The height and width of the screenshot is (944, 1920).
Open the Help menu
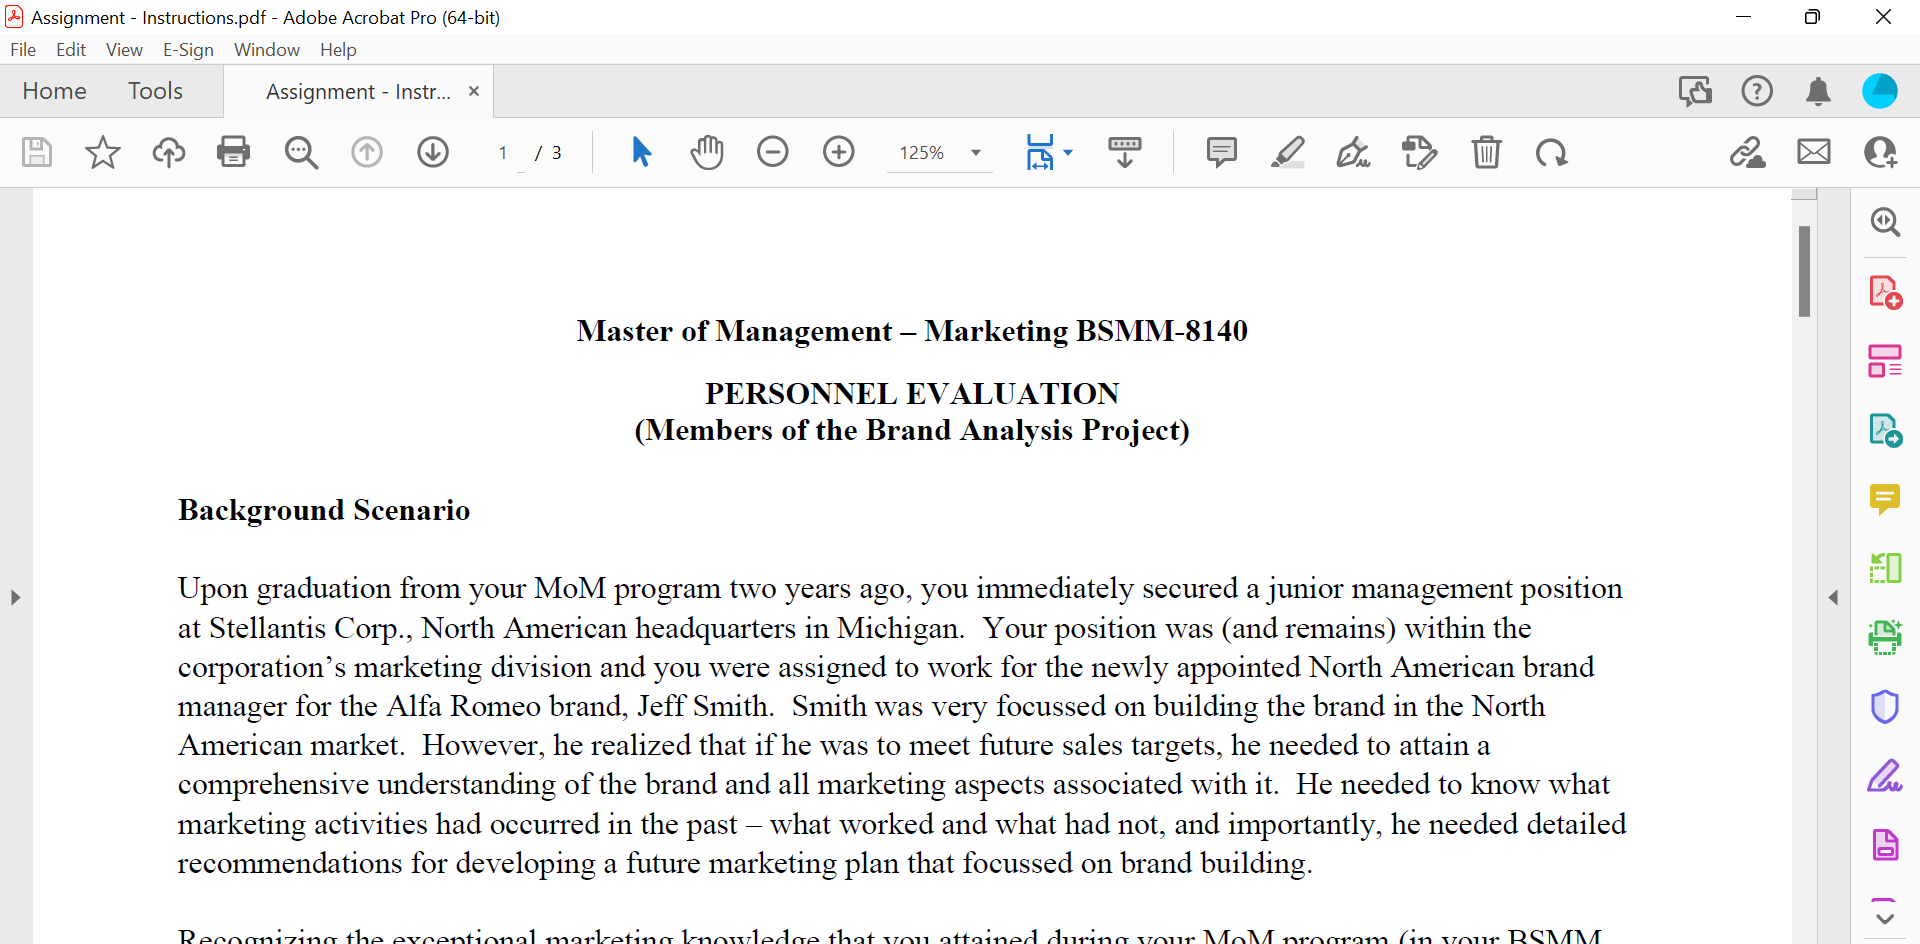point(338,50)
